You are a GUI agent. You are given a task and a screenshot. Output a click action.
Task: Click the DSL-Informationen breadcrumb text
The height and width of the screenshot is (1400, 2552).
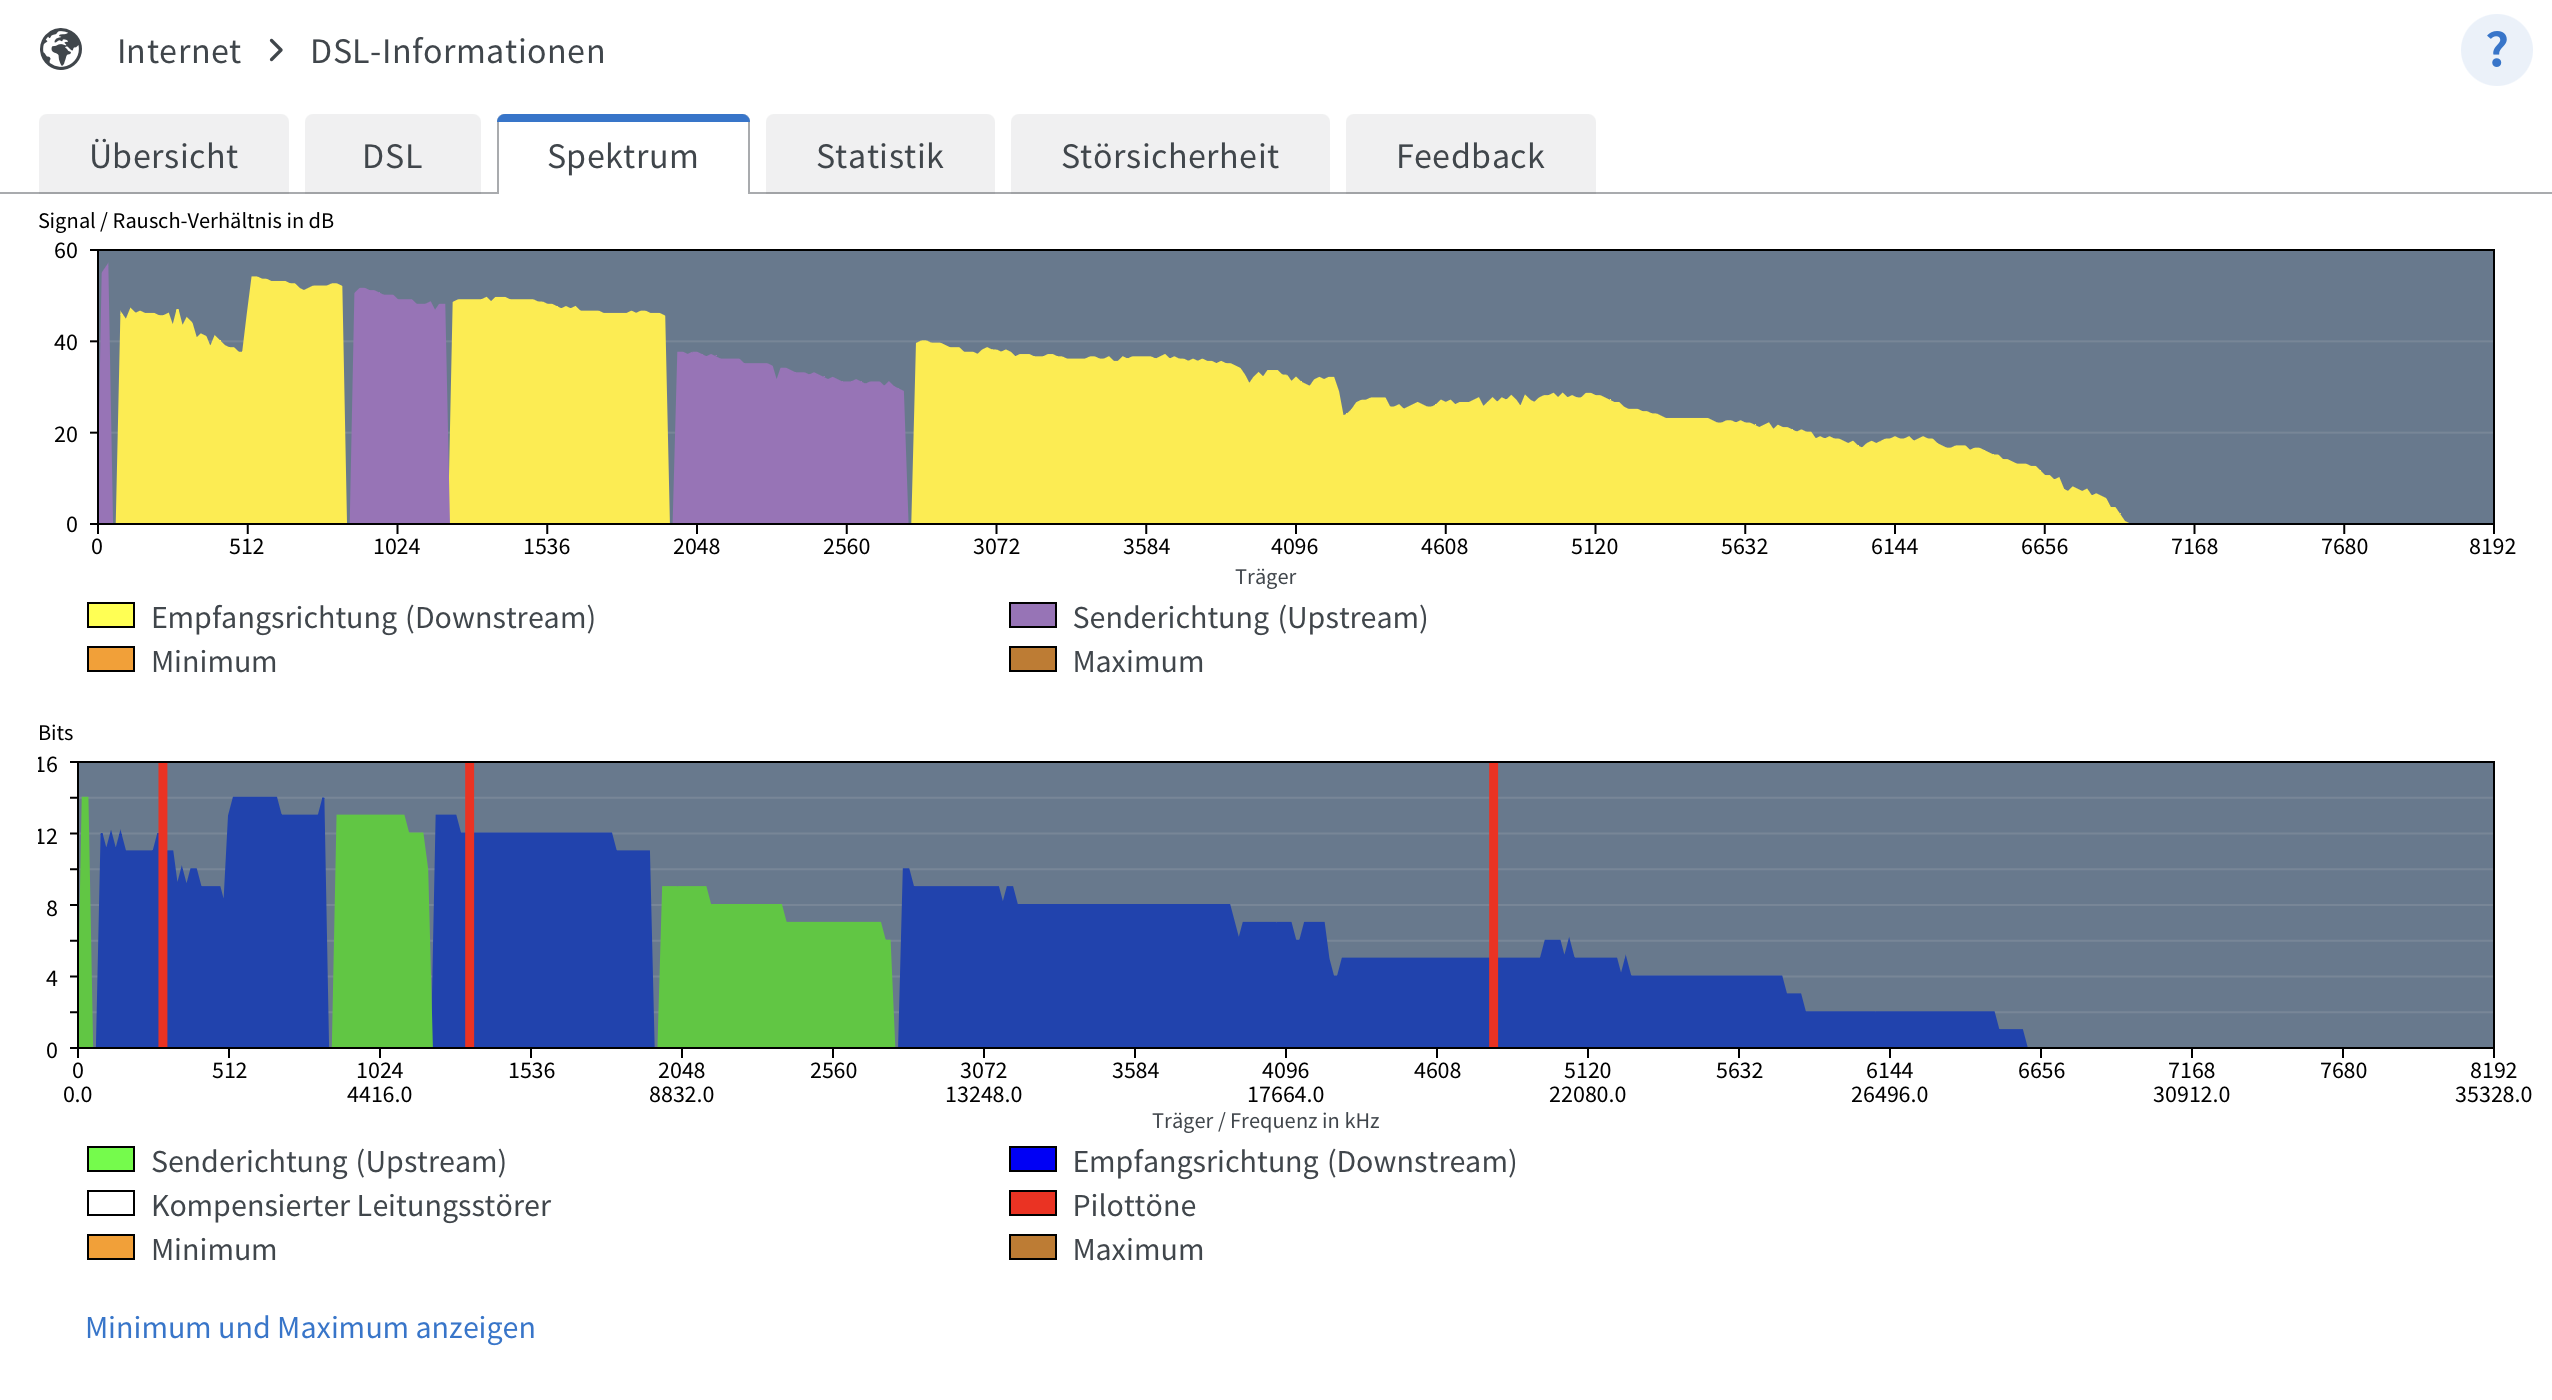[457, 51]
